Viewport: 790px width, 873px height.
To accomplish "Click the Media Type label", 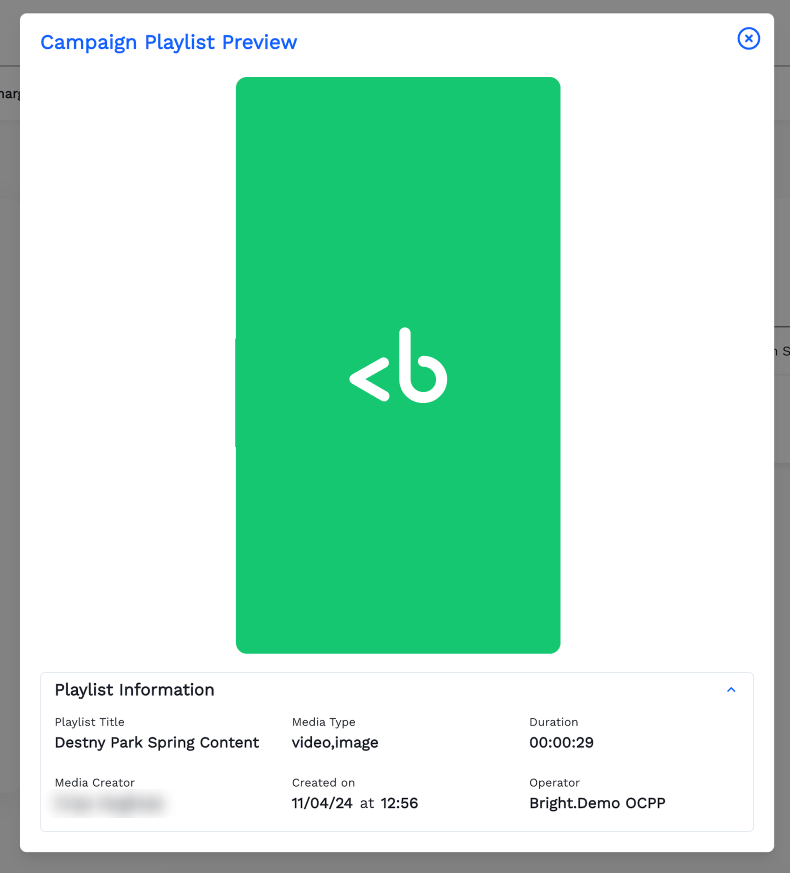I will 323,722.
